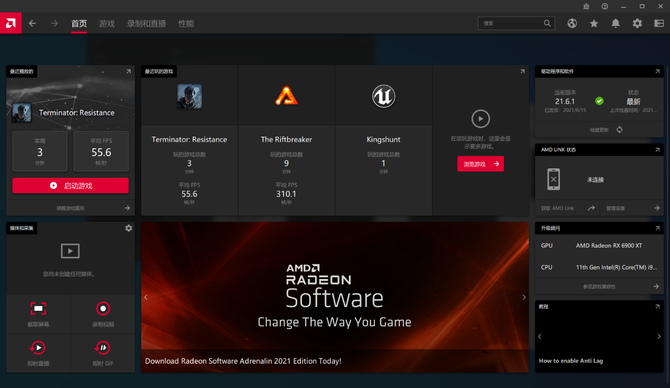Open the 录制和直播 tab
Viewport: 670px width, 388px height.
pos(146,24)
